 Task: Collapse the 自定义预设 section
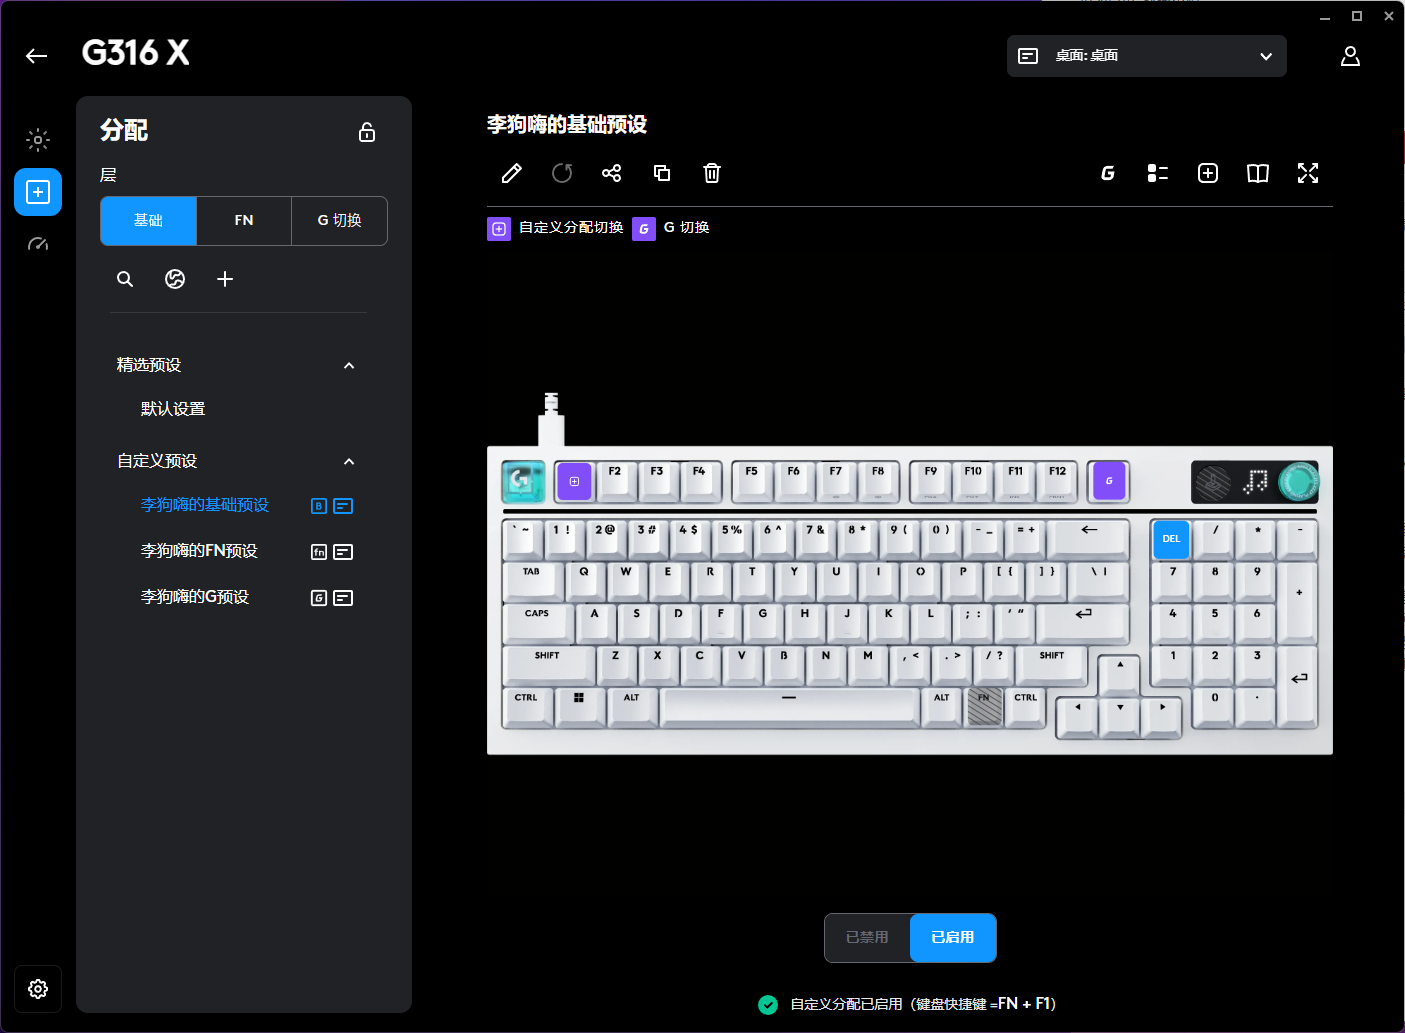(x=349, y=461)
